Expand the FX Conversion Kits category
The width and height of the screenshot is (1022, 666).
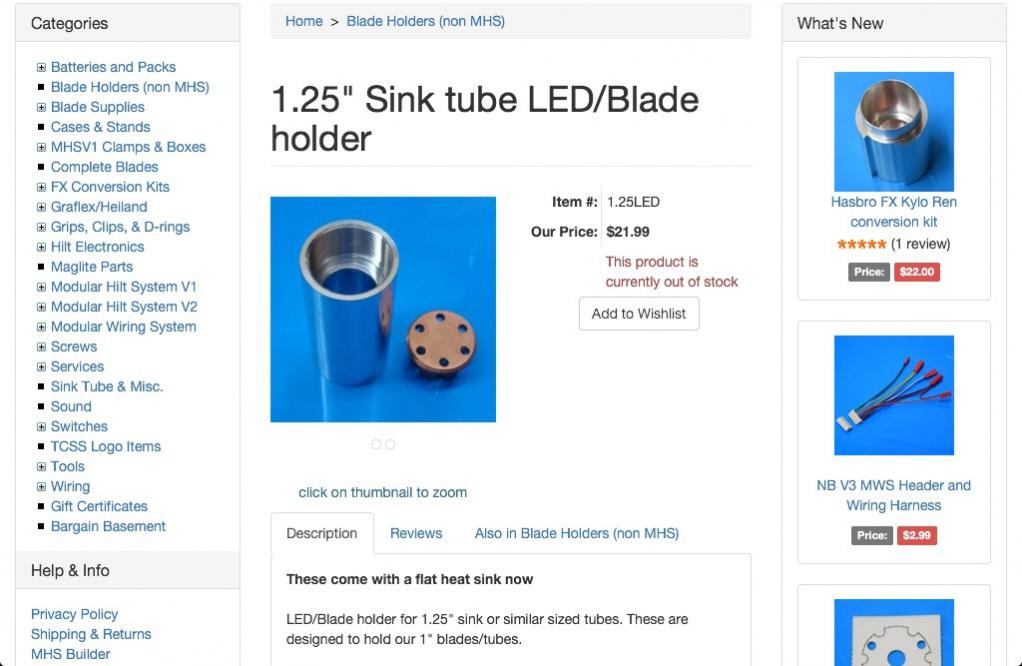pyautogui.click(x=41, y=188)
